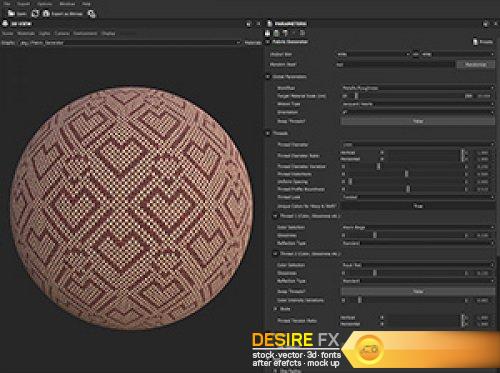Open the Lights menu in the 3D View

click(x=44, y=33)
